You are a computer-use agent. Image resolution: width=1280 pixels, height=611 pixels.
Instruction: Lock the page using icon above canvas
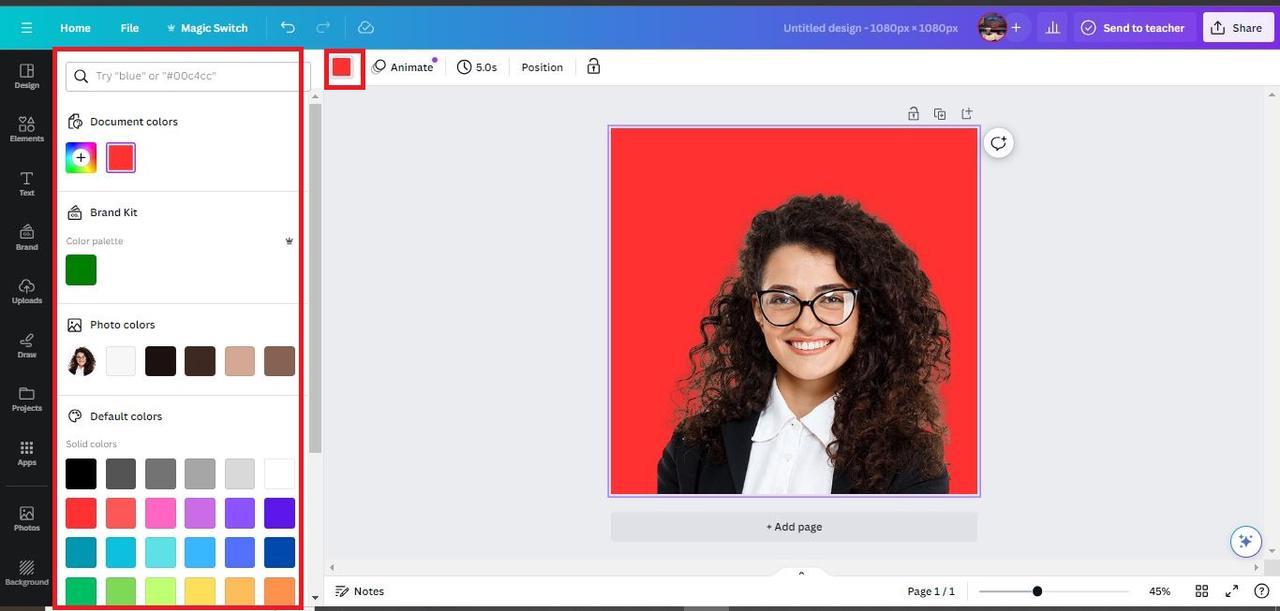[913, 114]
